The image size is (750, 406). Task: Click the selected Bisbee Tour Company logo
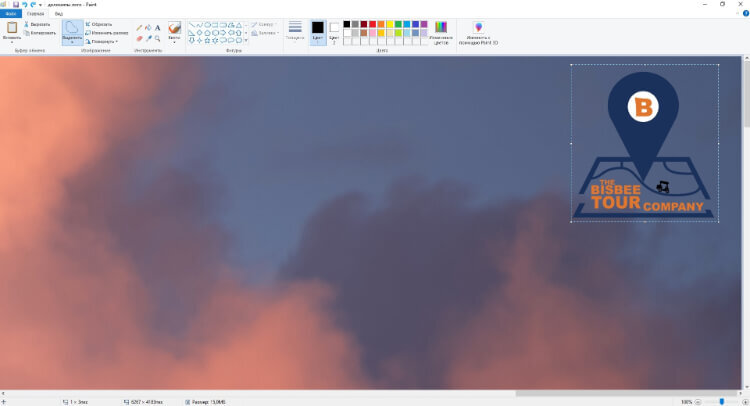(x=644, y=143)
